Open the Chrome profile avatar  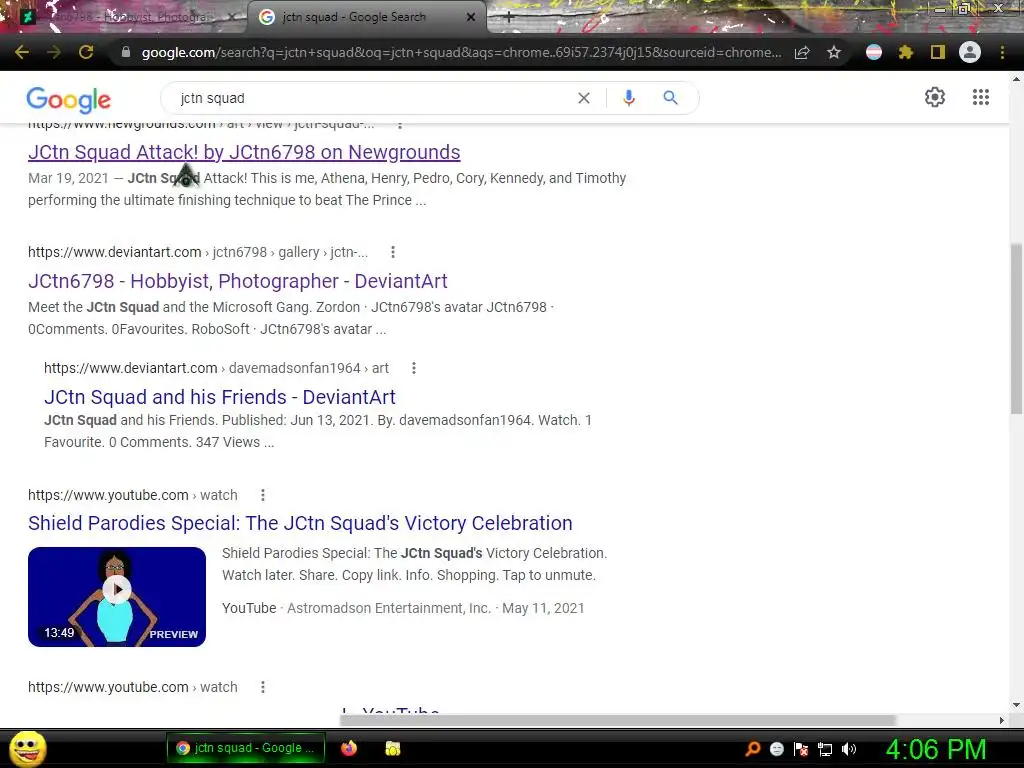[x=970, y=52]
